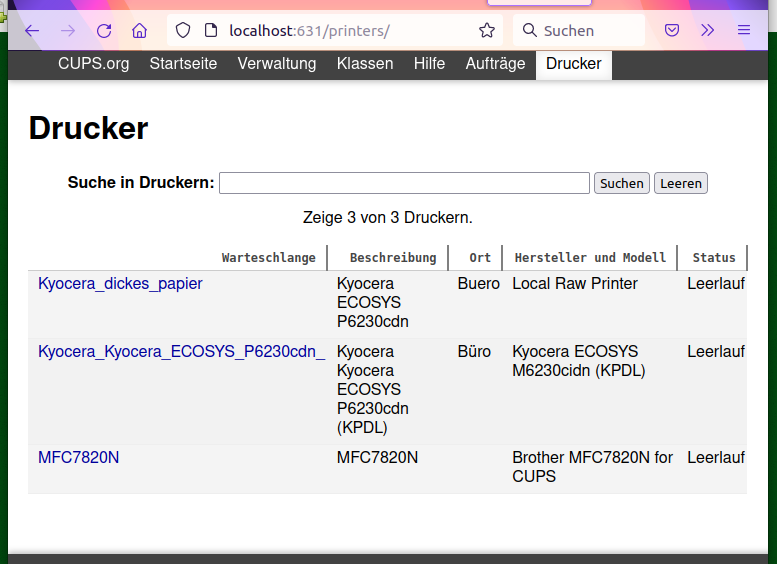Open the browser home page icon

pyautogui.click(x=139, y=31)
